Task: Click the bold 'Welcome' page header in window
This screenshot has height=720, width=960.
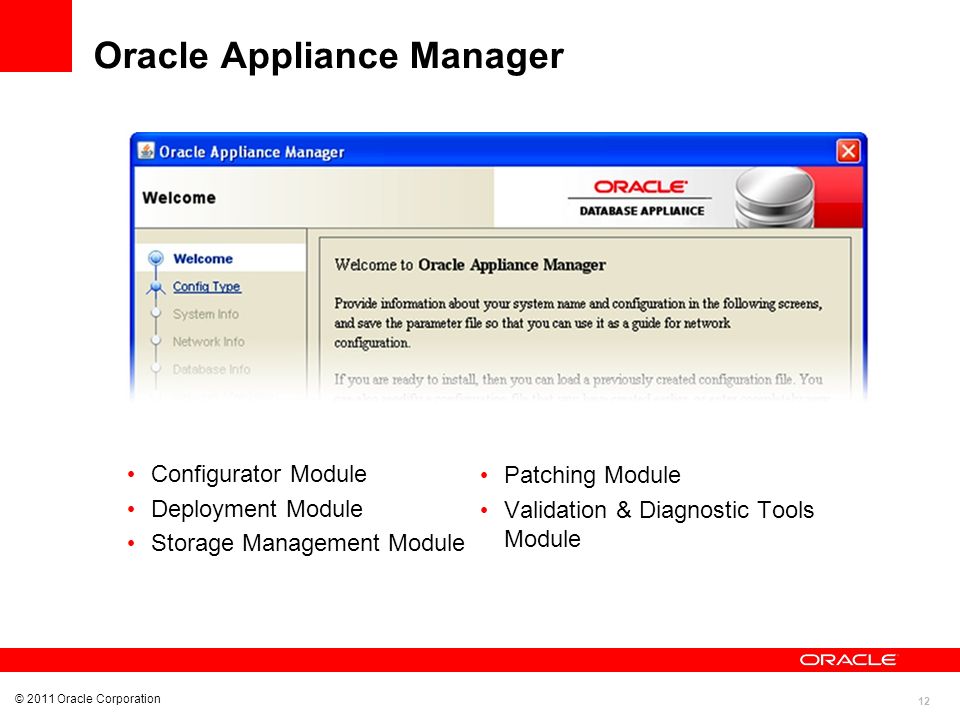Action: point(179,198)
